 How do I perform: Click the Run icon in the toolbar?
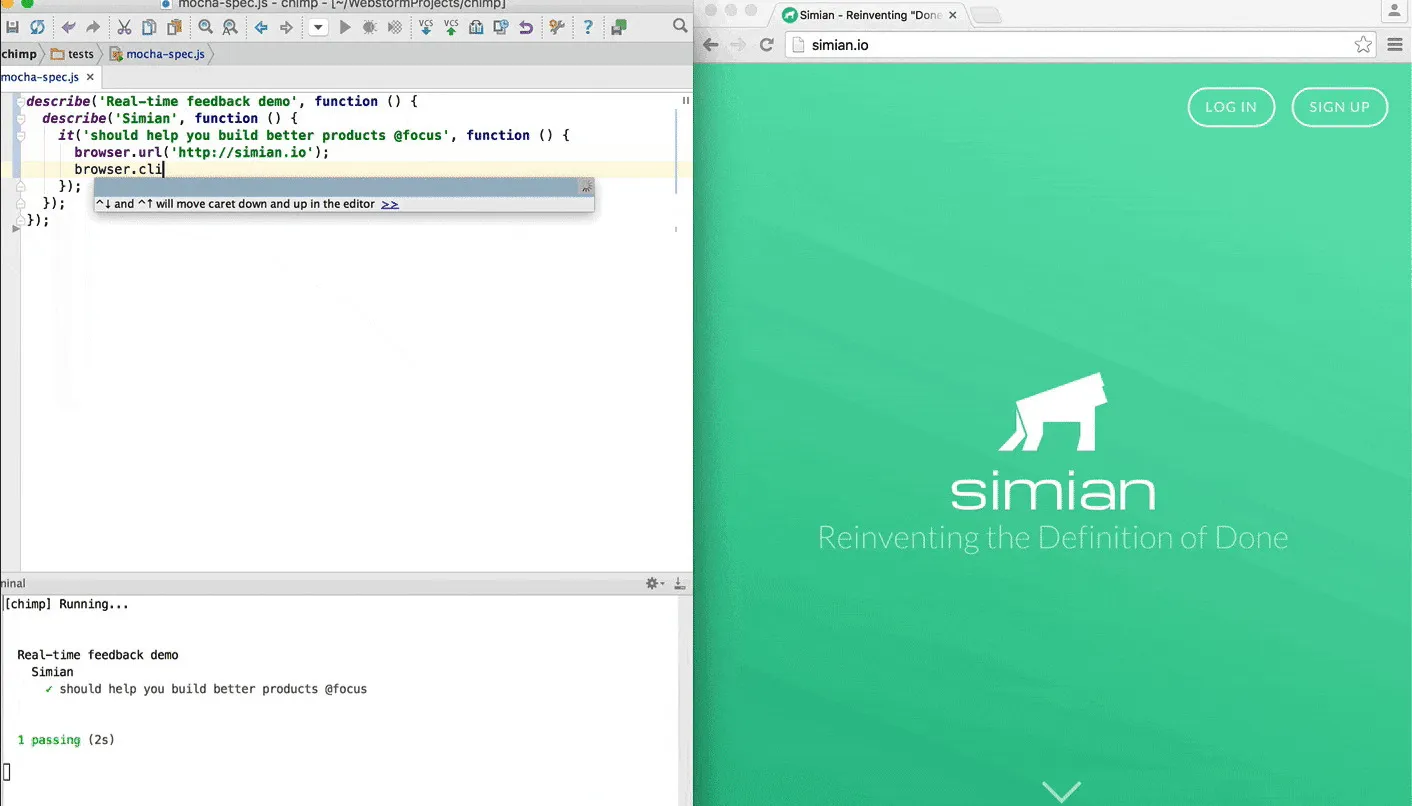345,27
